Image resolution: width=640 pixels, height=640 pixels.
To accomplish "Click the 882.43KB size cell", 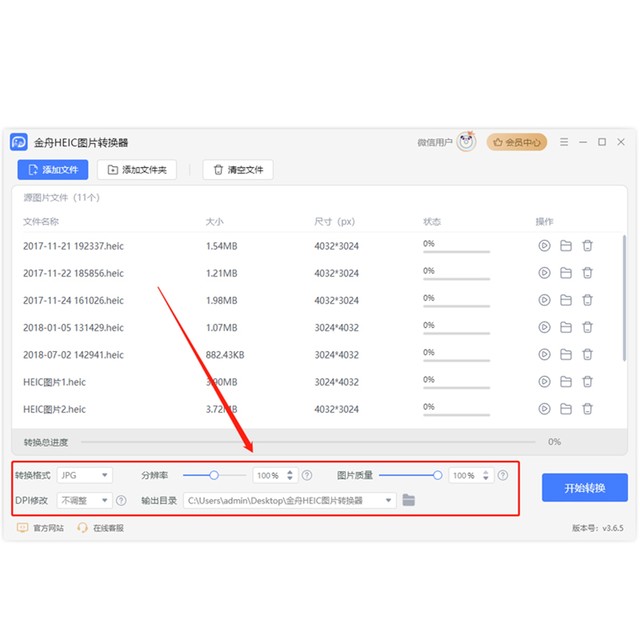I will point(225,355).
